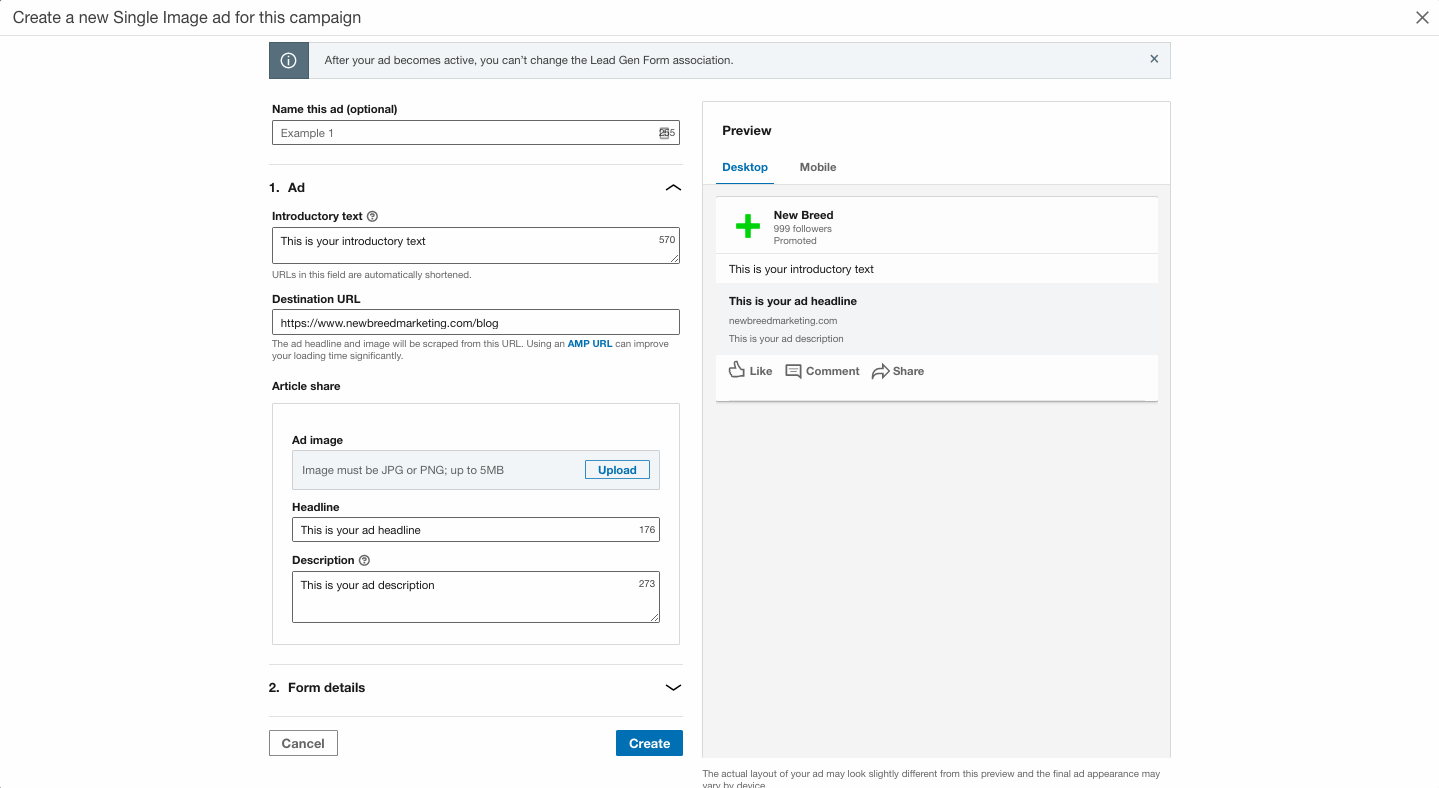
Task: Click the Create button
Action: coord(649,743)
